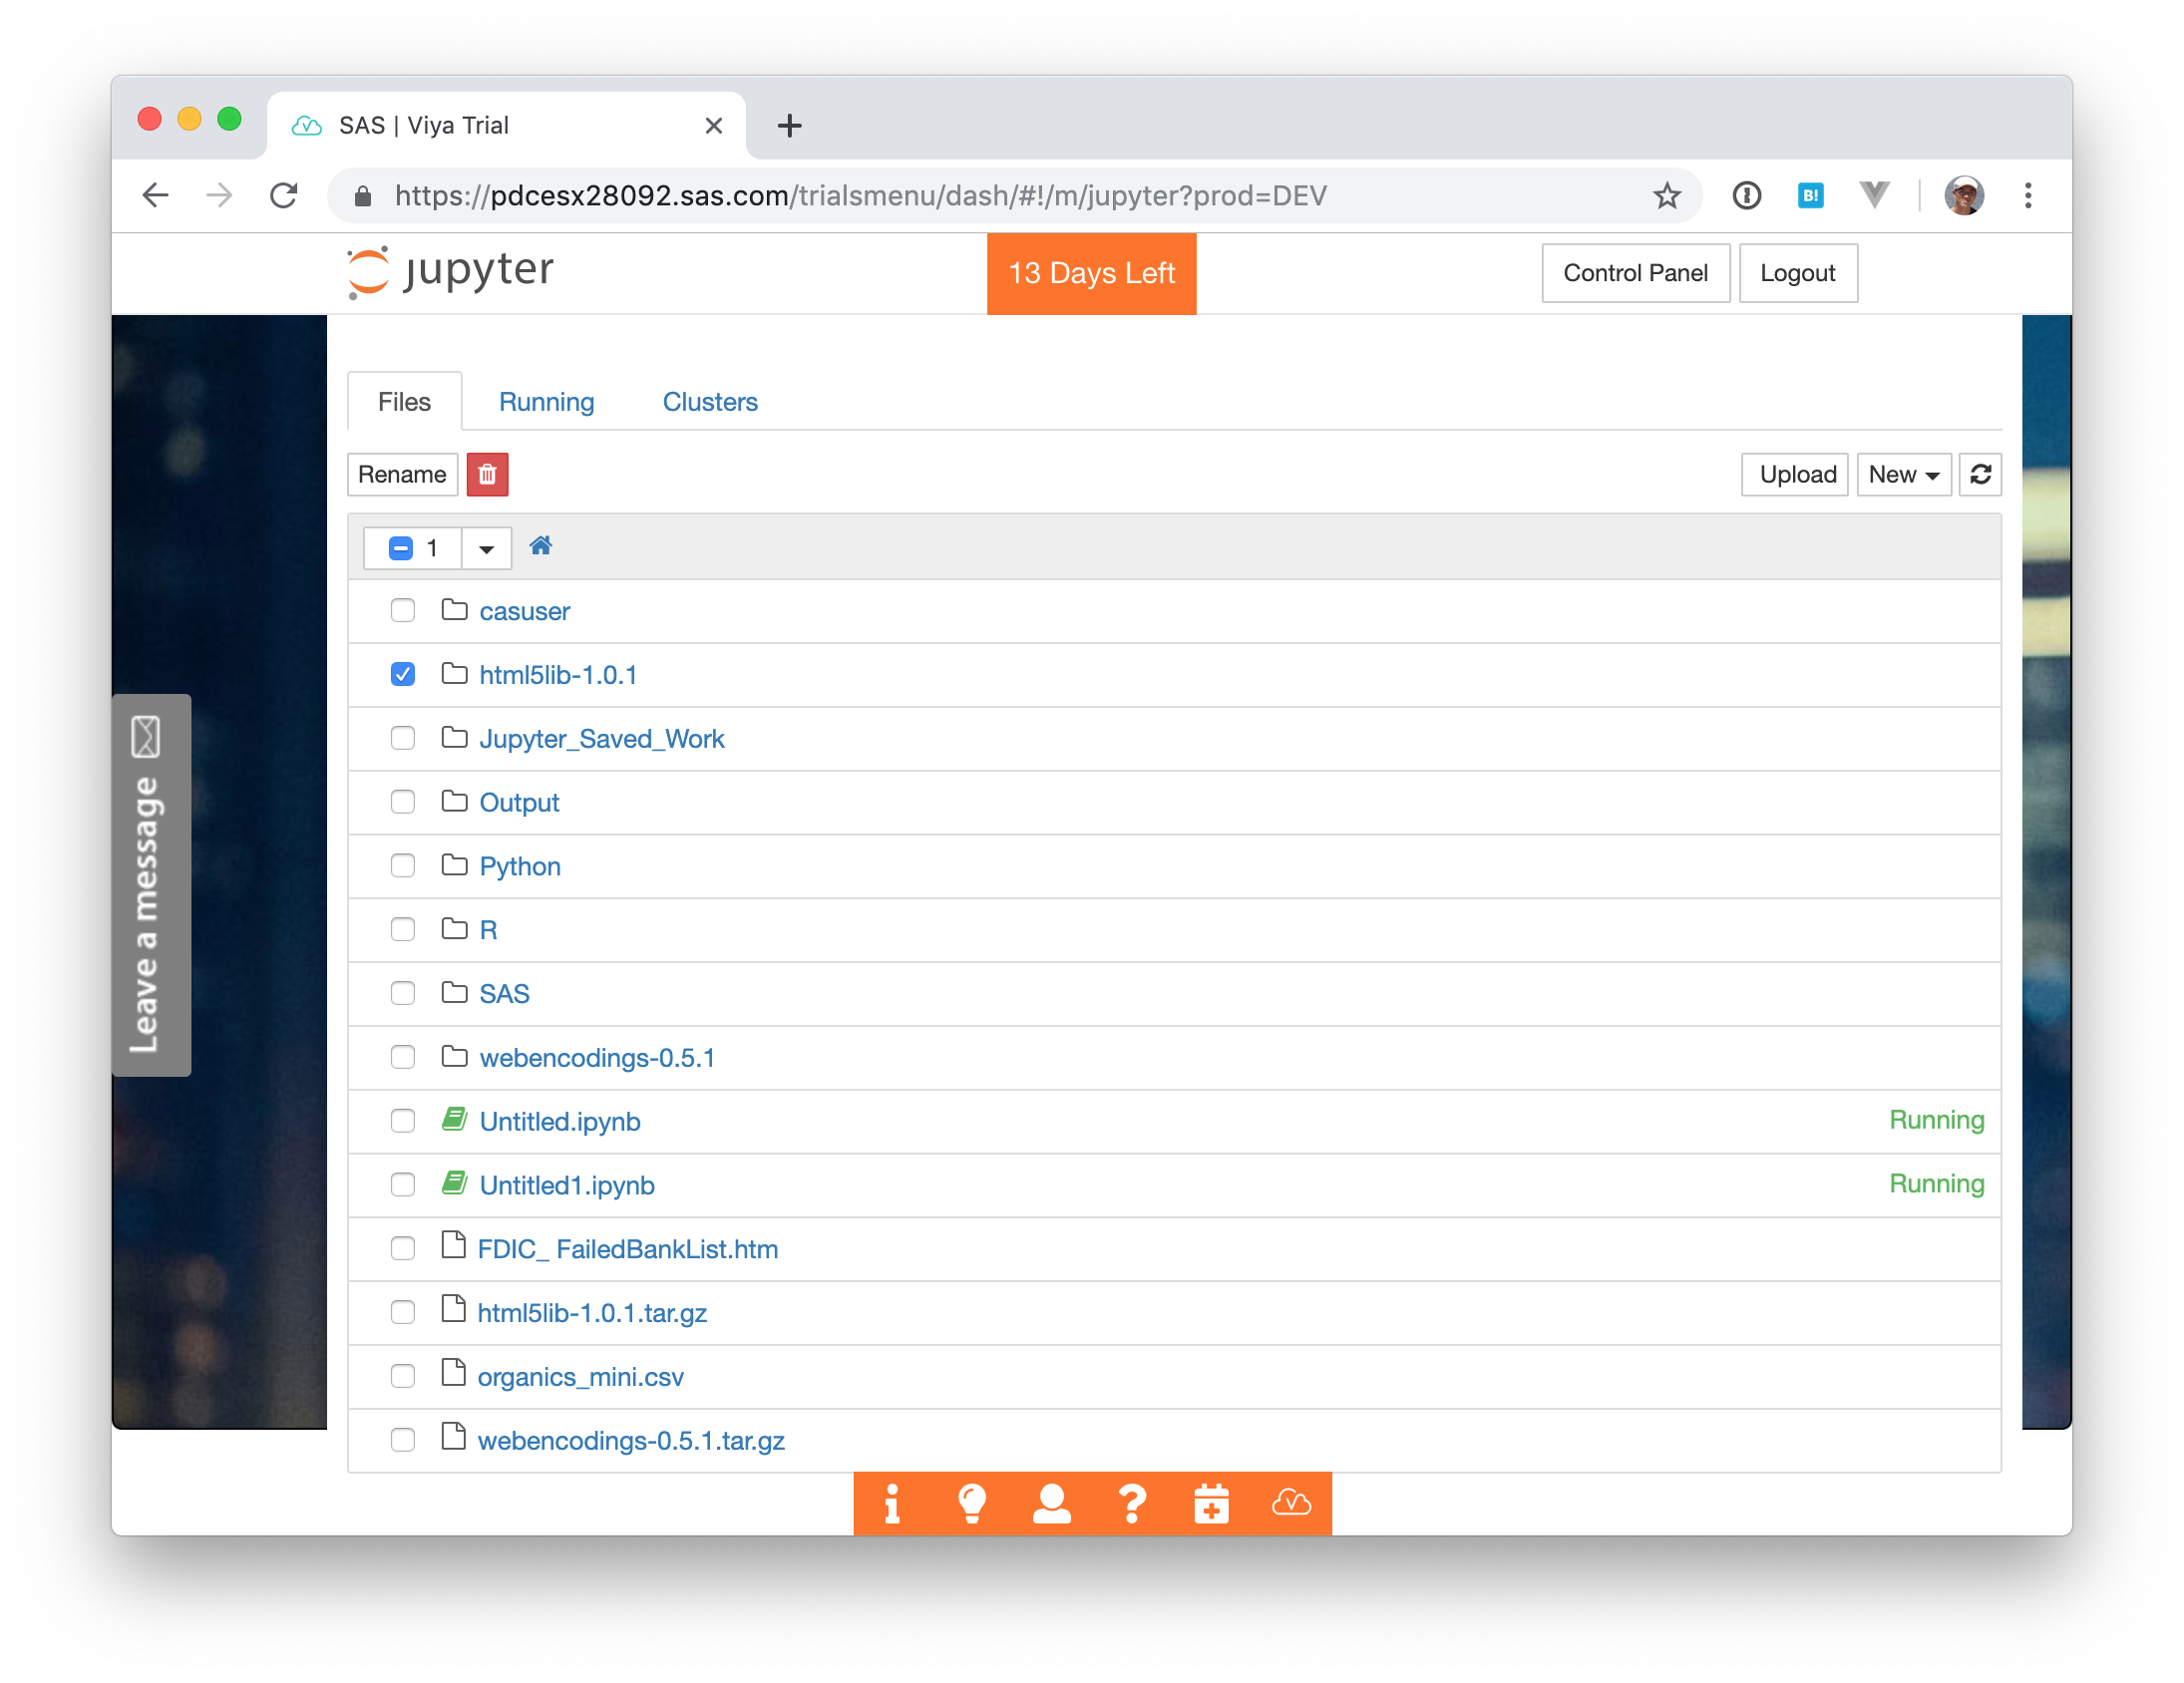Select the organics_mini.csv checkbox

pos(403,1376)
